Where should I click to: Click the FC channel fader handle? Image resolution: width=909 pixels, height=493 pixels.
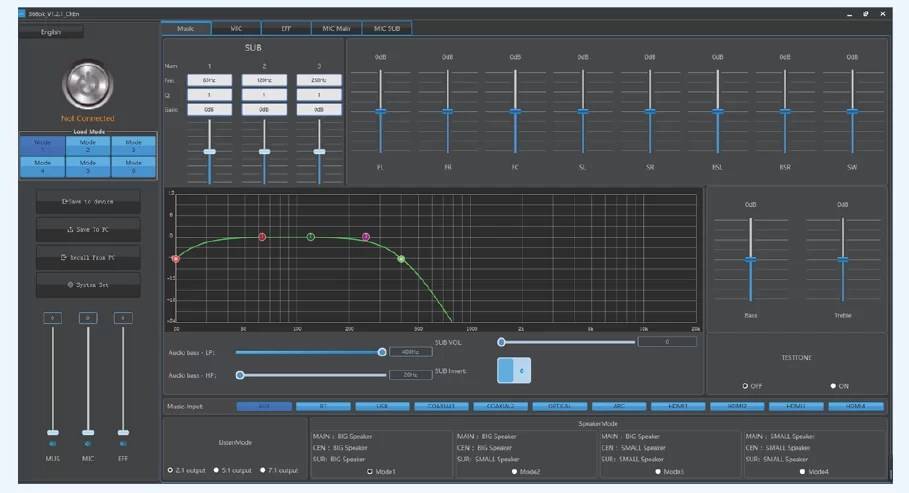[x=515, y=111]
